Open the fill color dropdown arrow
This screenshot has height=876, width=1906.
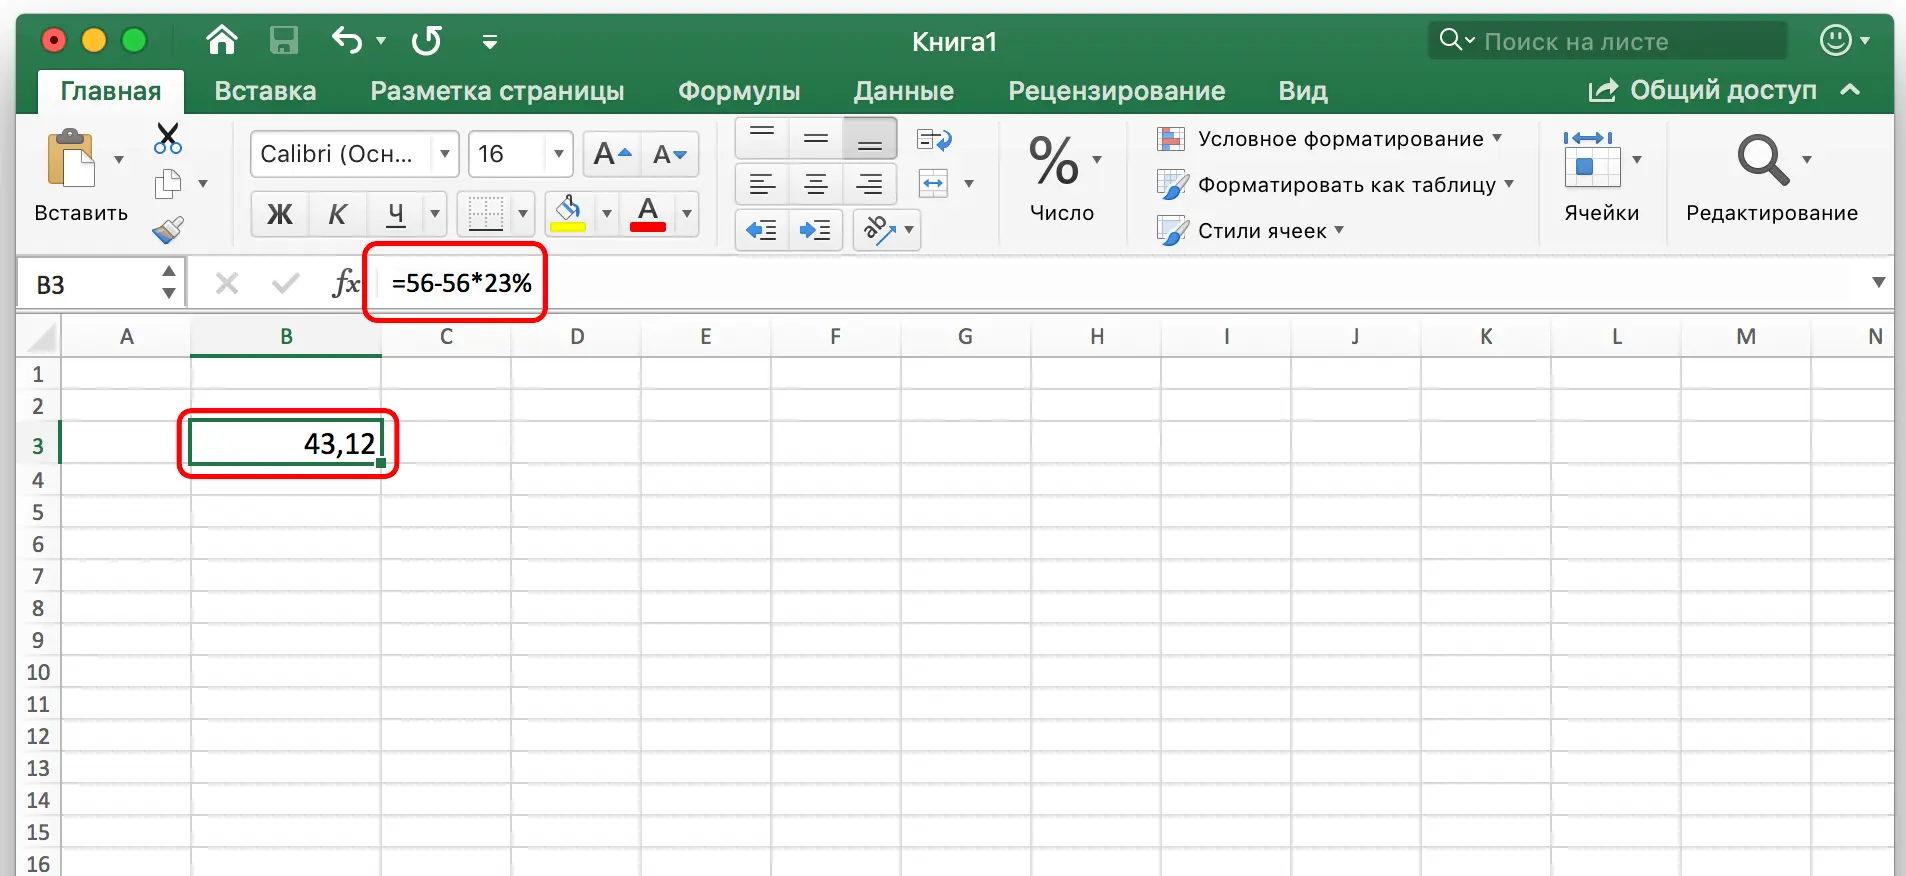click(606, 213)
